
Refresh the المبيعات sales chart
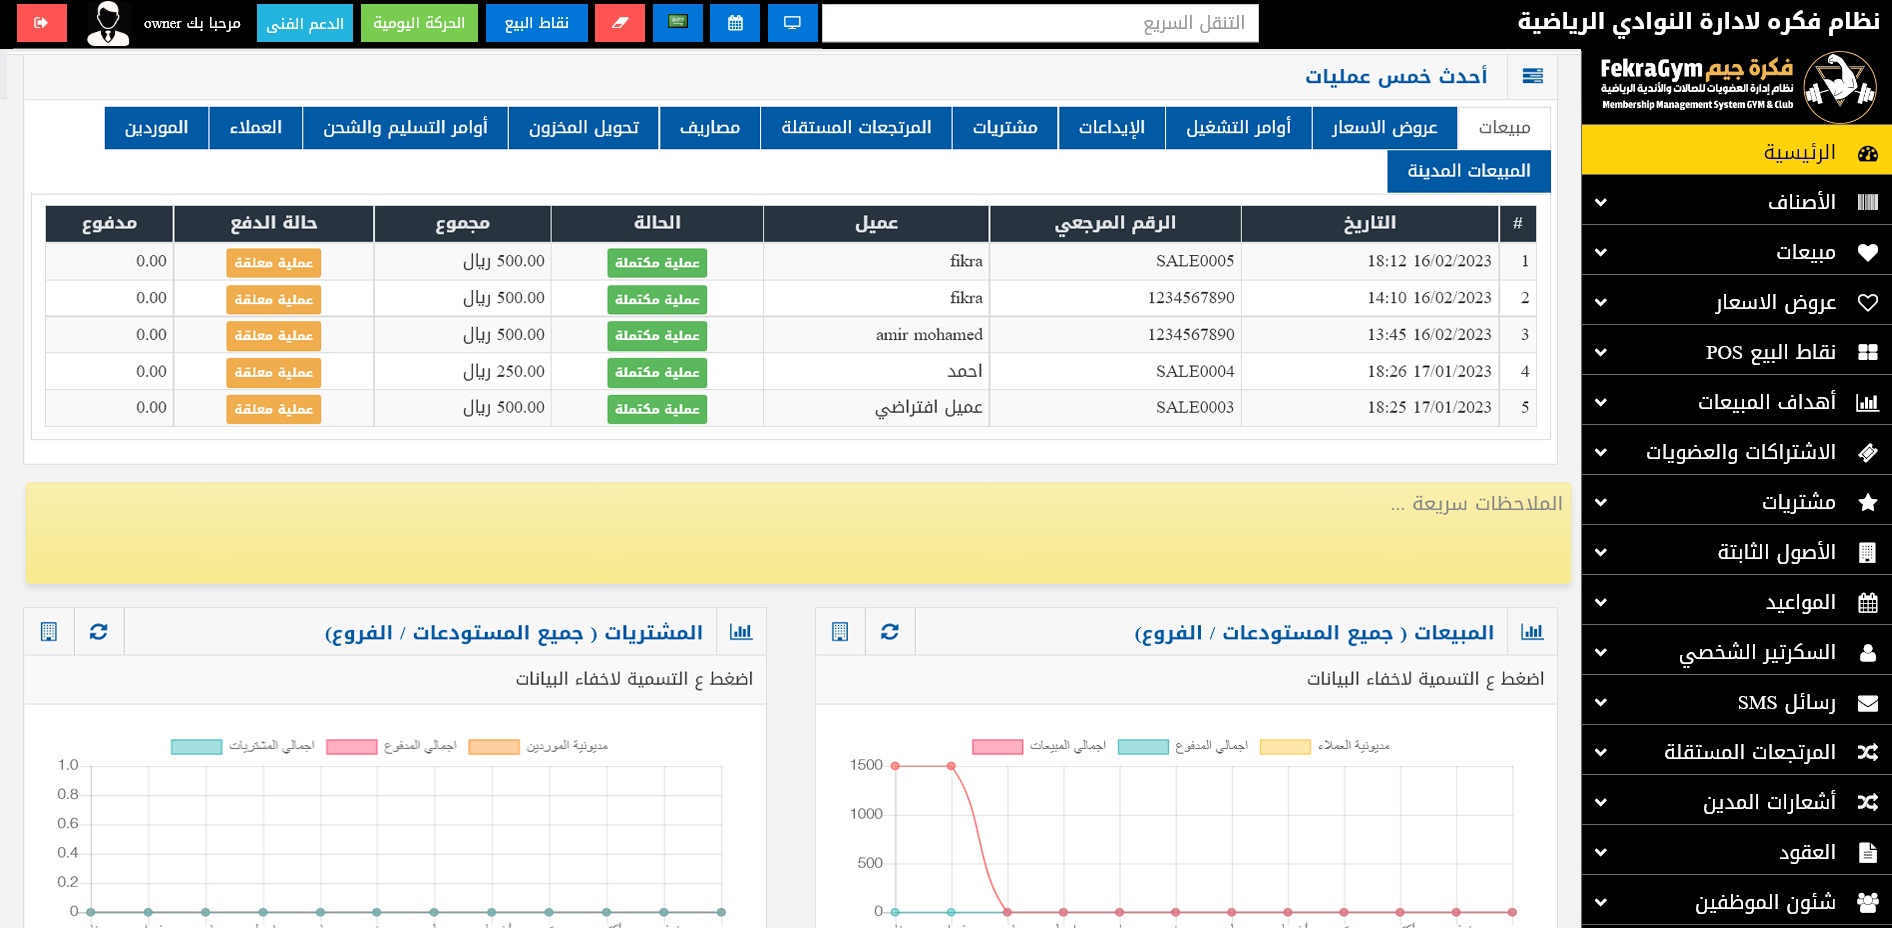click(889, 631)
